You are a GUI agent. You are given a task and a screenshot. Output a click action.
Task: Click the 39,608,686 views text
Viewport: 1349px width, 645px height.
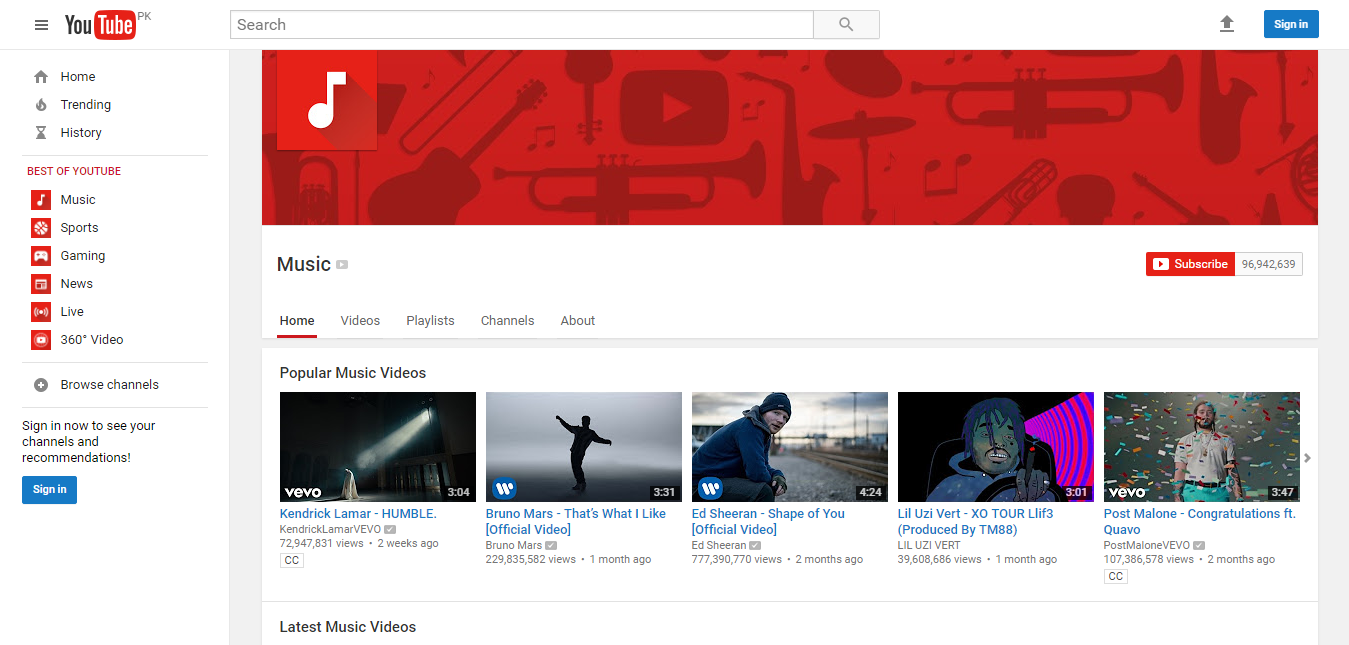tap(940, 560)
